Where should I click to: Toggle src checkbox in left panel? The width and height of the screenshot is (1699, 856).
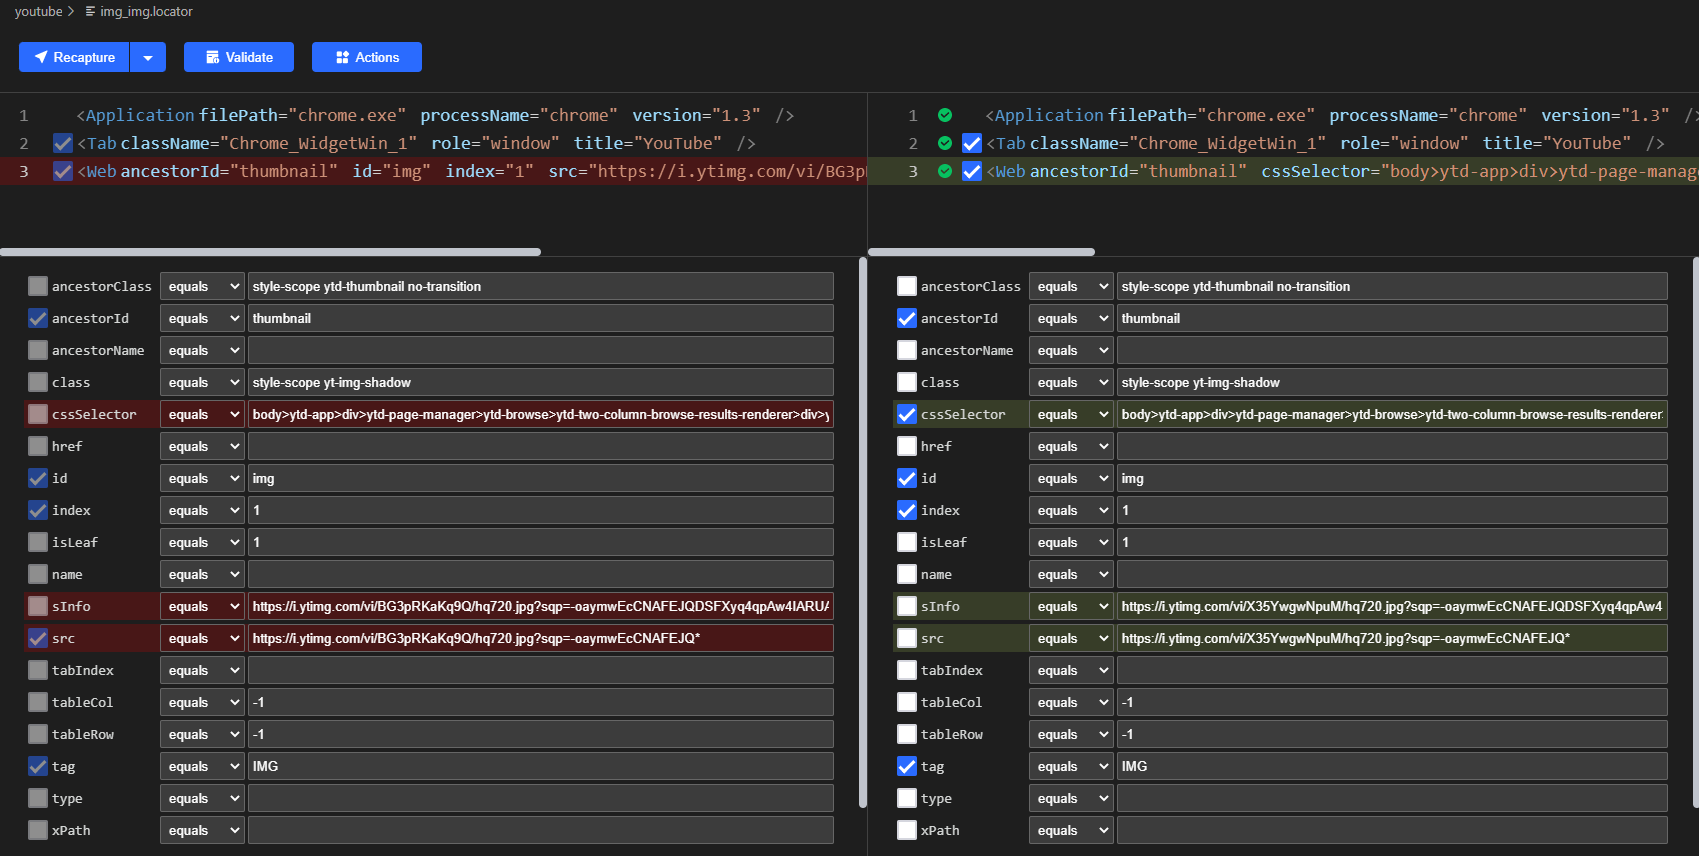coord(38,638)
